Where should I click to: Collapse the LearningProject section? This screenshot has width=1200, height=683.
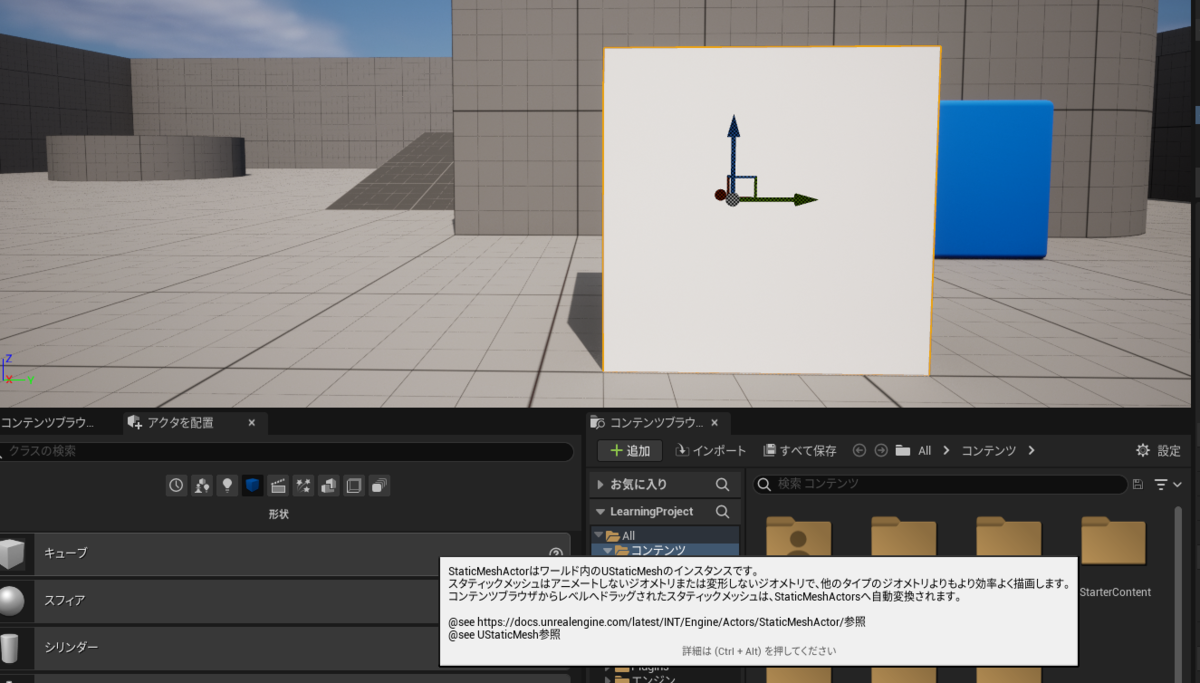click(600, 511)
